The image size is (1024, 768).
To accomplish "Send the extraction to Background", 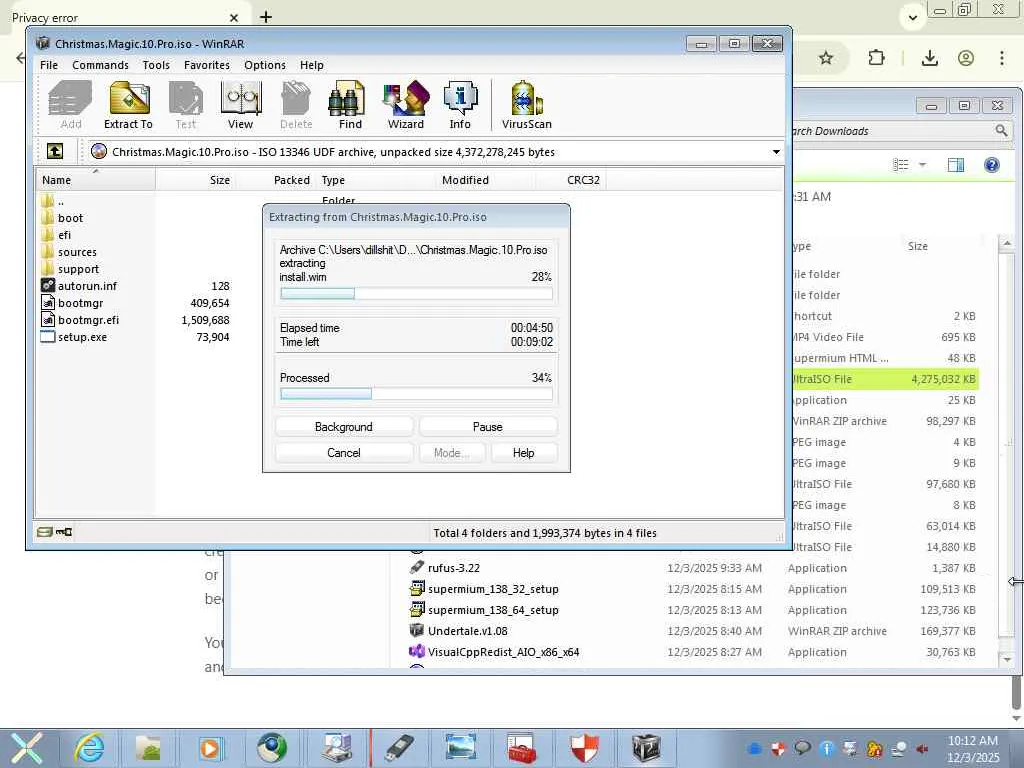I will pos(344,426).
